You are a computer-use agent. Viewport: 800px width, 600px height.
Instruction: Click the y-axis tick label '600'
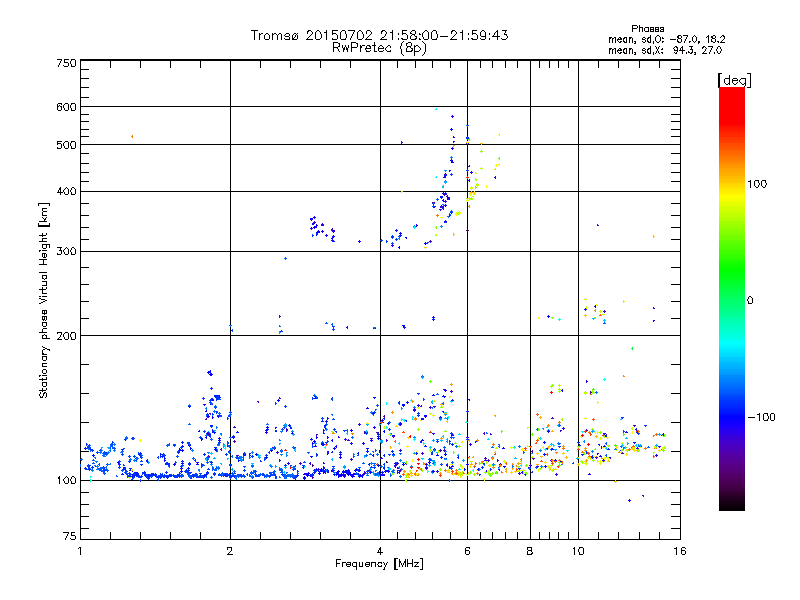point(66,107)
